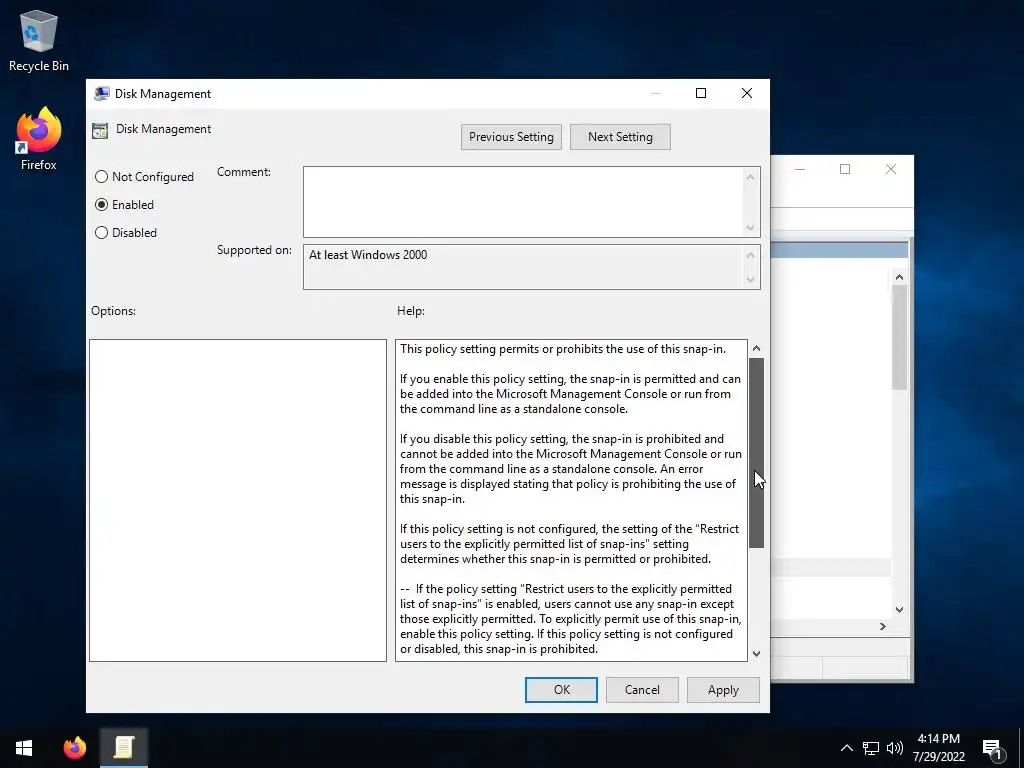The image size is (1024, 768).
Task: Click the Help pane scroll down arrow
Action: (x=756, y=653)
